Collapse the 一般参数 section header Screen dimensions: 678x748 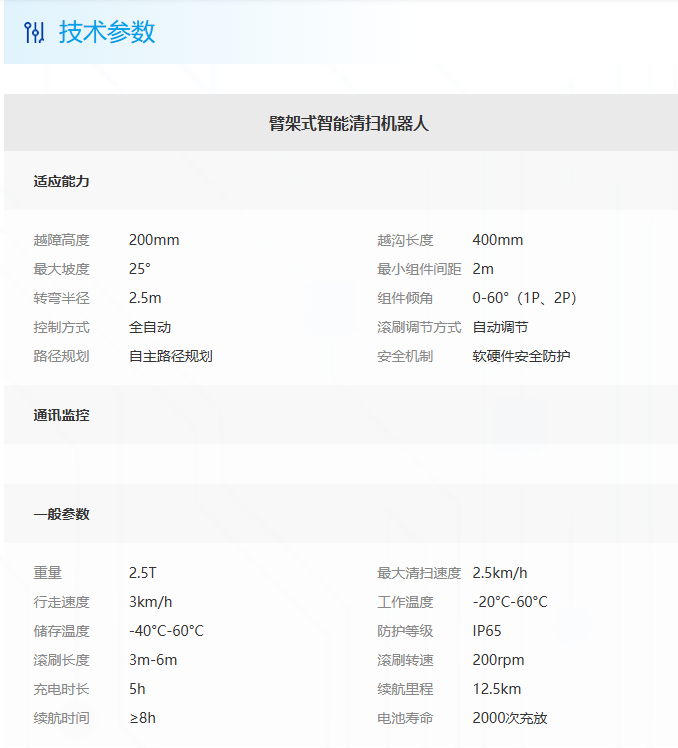[61, 514]
